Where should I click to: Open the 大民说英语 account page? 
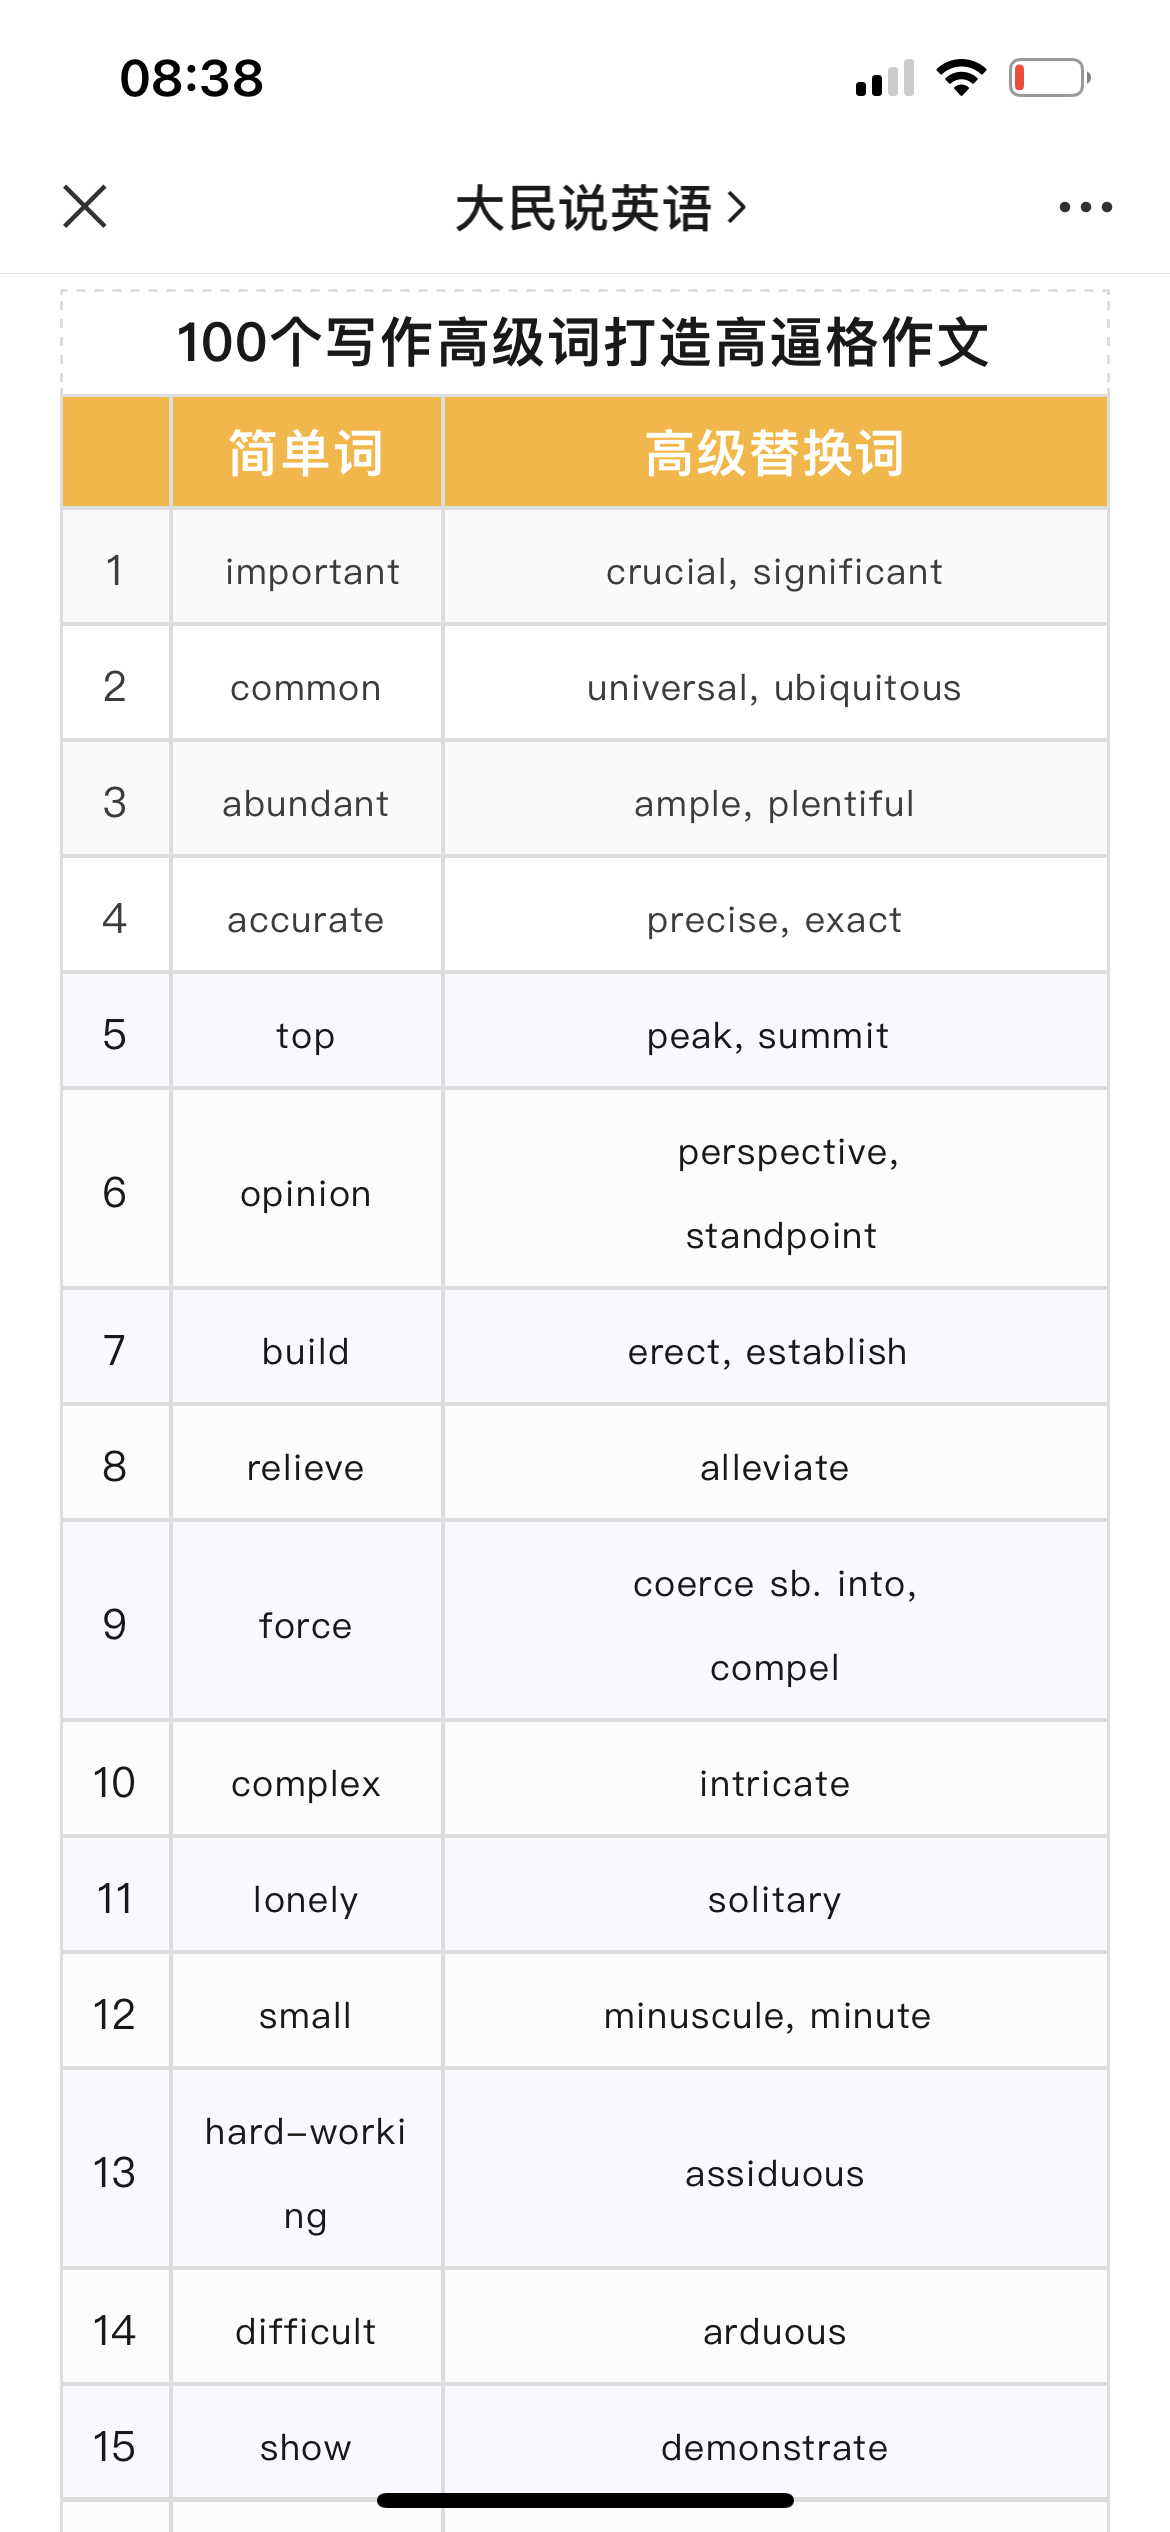click(584, 208)
